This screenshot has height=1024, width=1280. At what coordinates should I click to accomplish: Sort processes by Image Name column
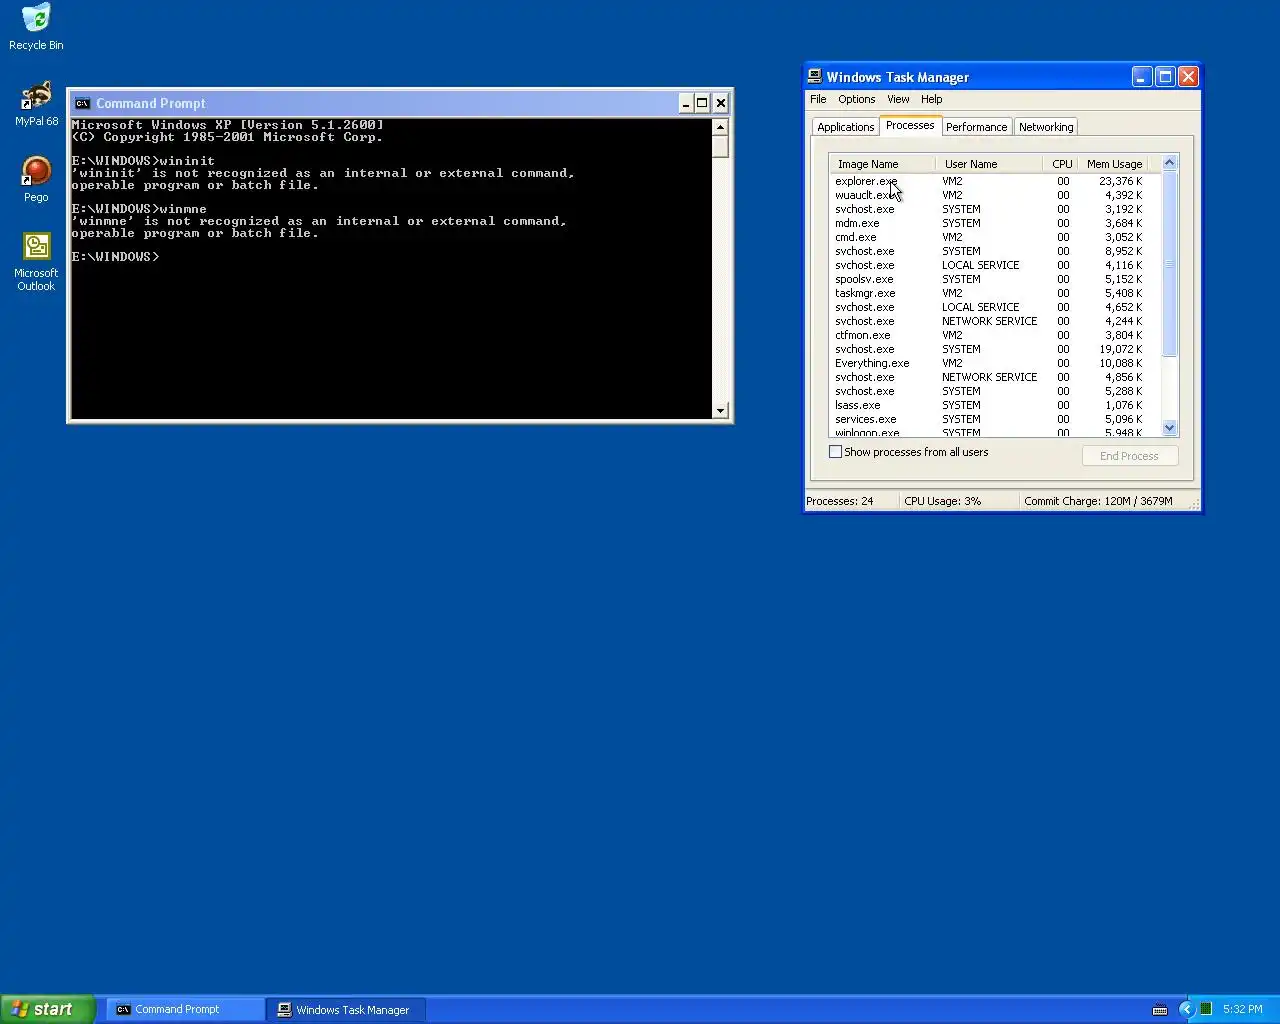(x=882, y=164)
